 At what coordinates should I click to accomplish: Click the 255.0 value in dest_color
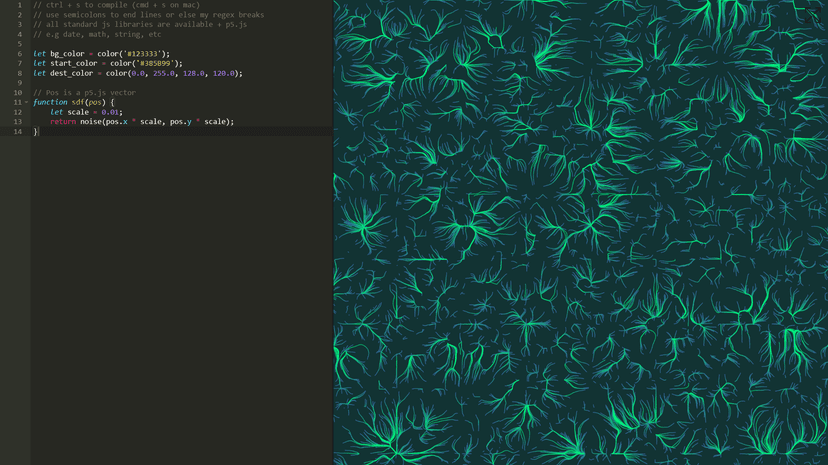coord(163,73)
